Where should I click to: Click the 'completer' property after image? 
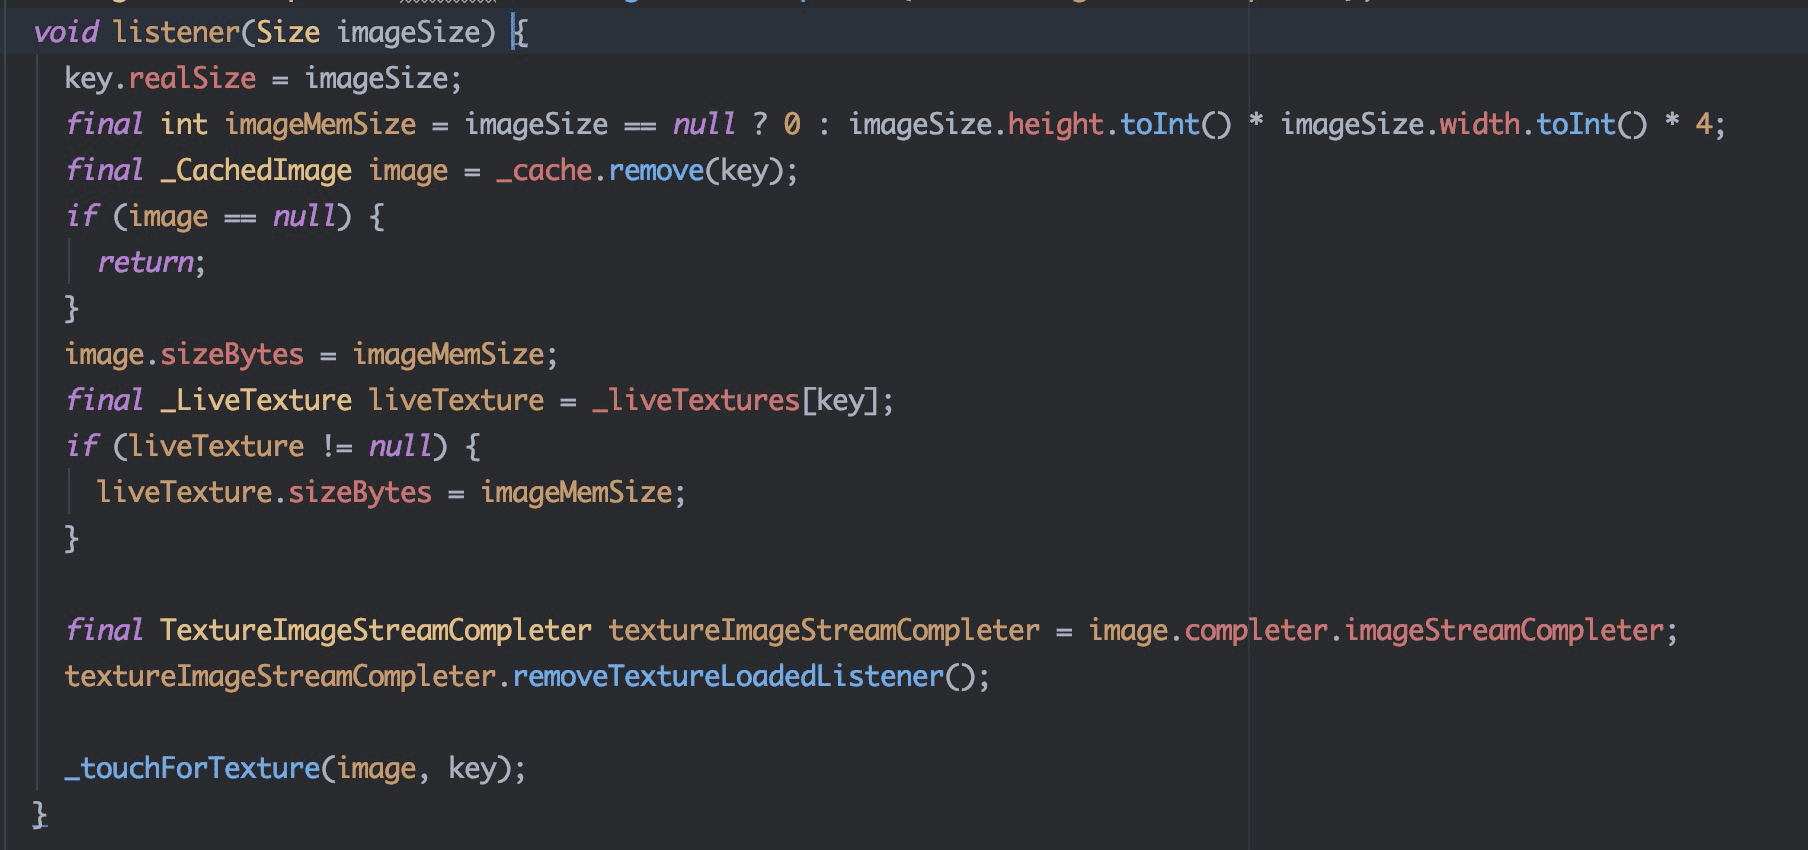(x=1256, y=630)
